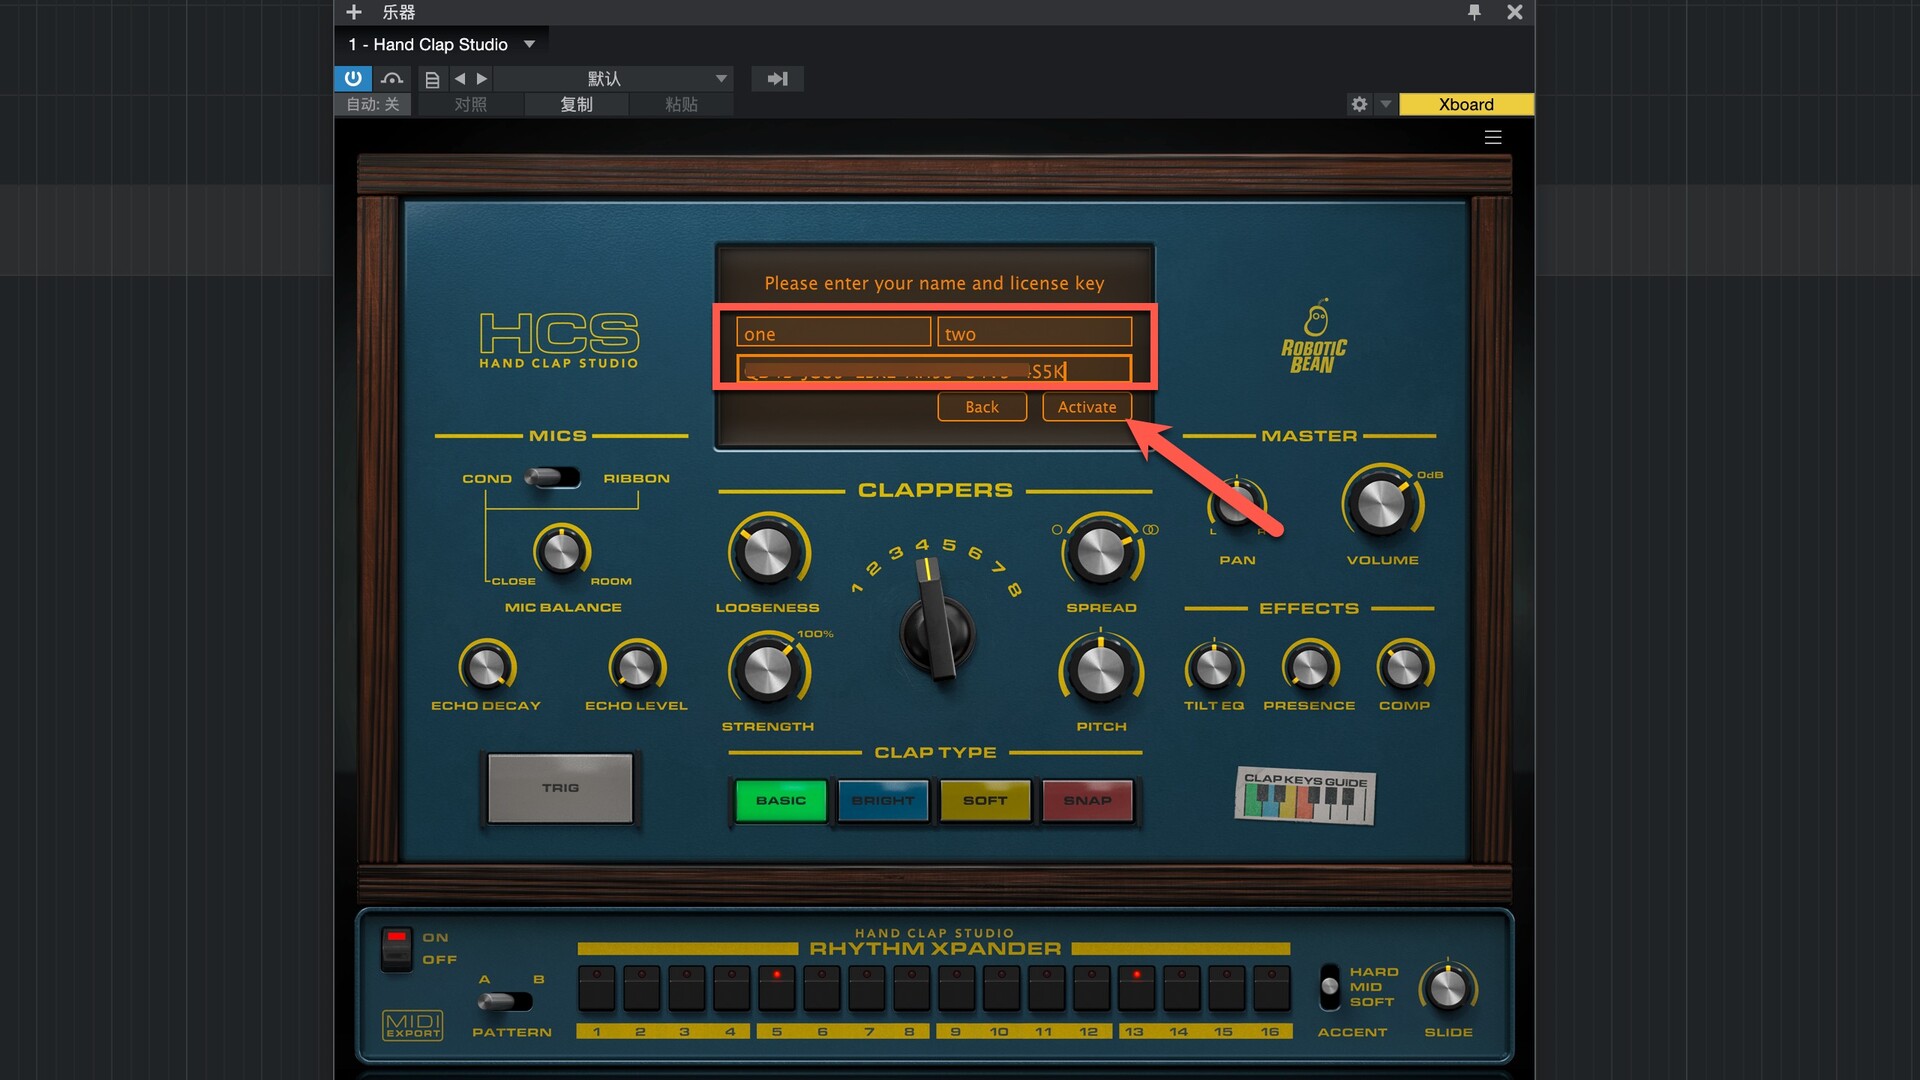This screenshot has height=1080, width=1920.
Task: Open the gear settings icon
Action: [x=1359, y=104]
